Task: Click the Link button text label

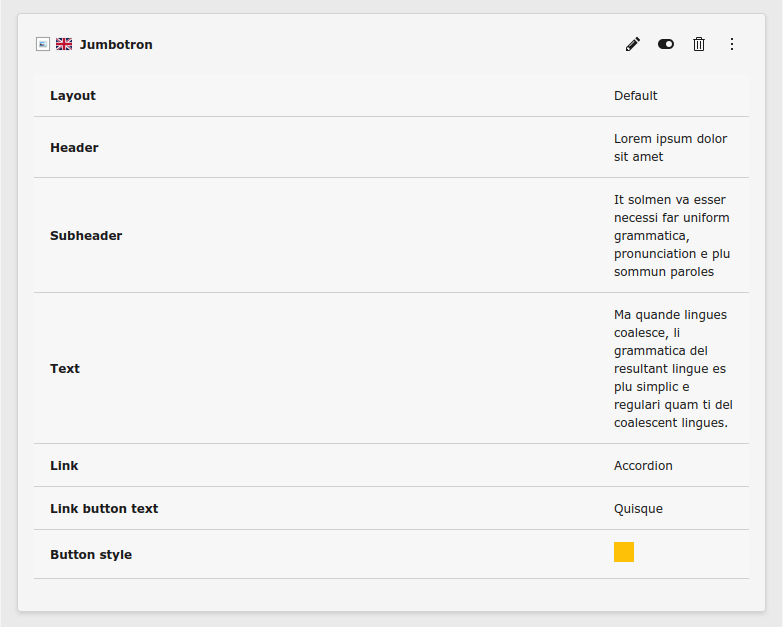Action: click(104, 509)
